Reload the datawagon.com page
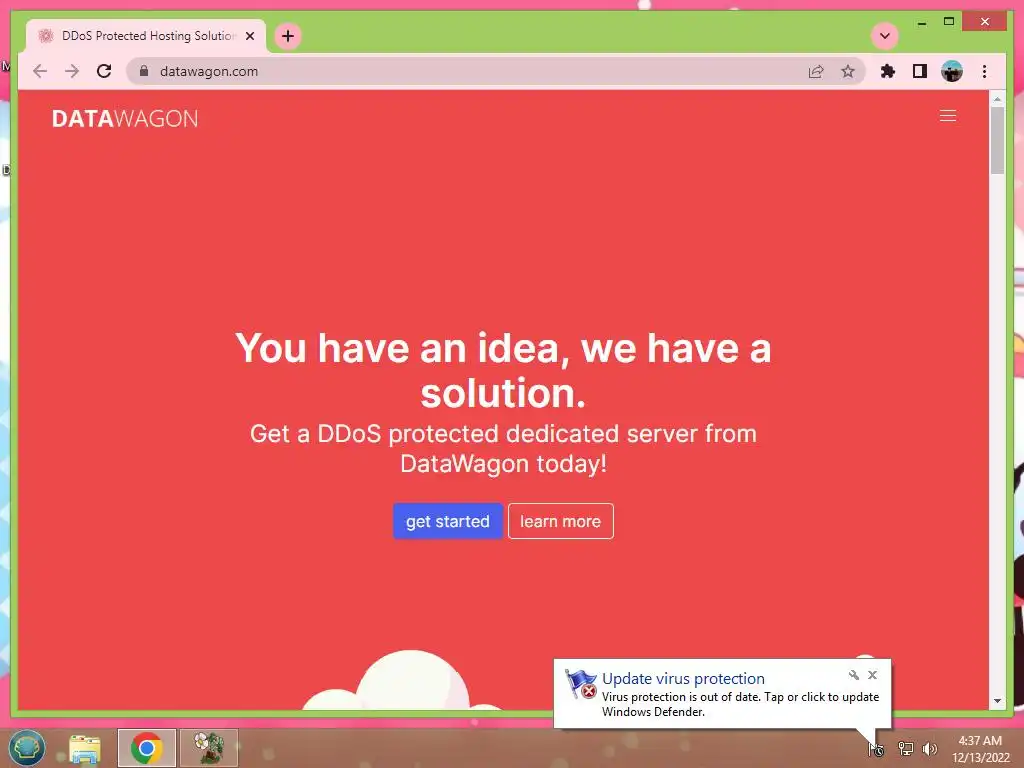Screen dimensions: 1024x768 click(x=104, y=71)
